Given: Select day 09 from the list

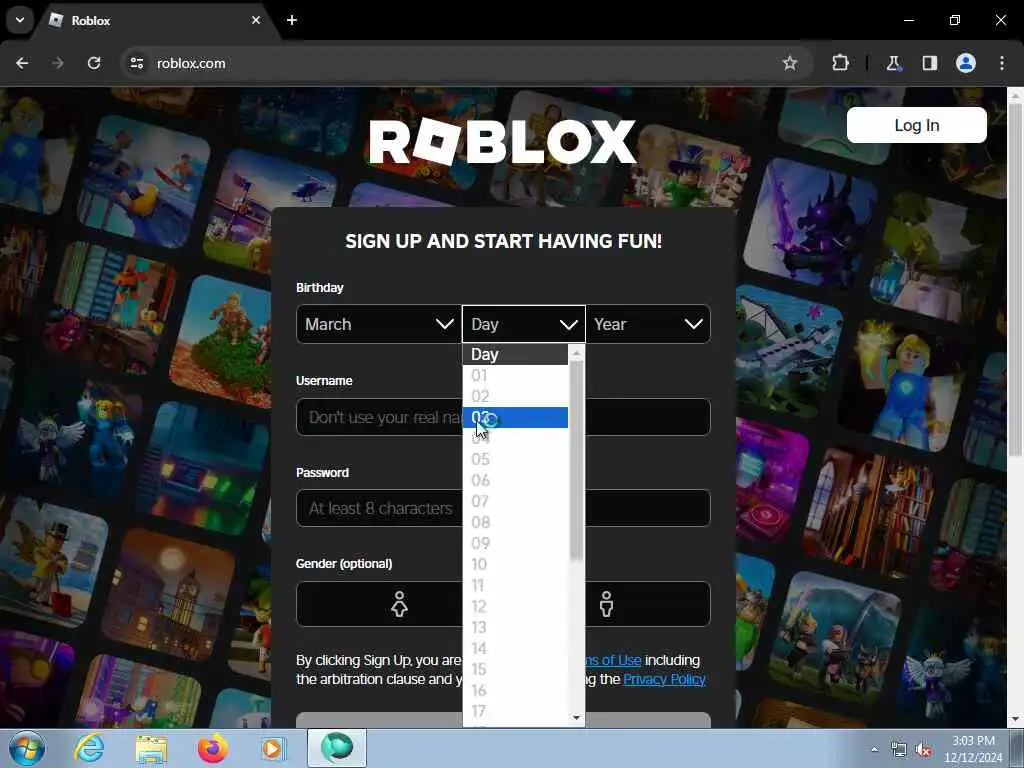Looking at the screenshot, I should 515,543.
